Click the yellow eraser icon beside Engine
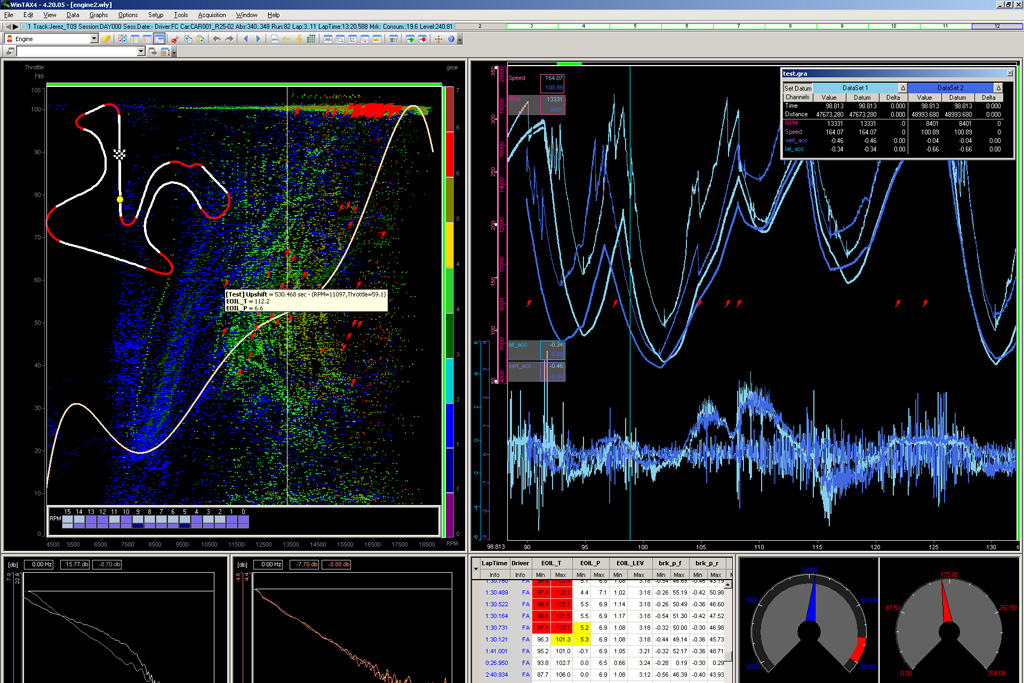Image resolution: width=1024 pixels, height=683 pixels. pos(106,39)
